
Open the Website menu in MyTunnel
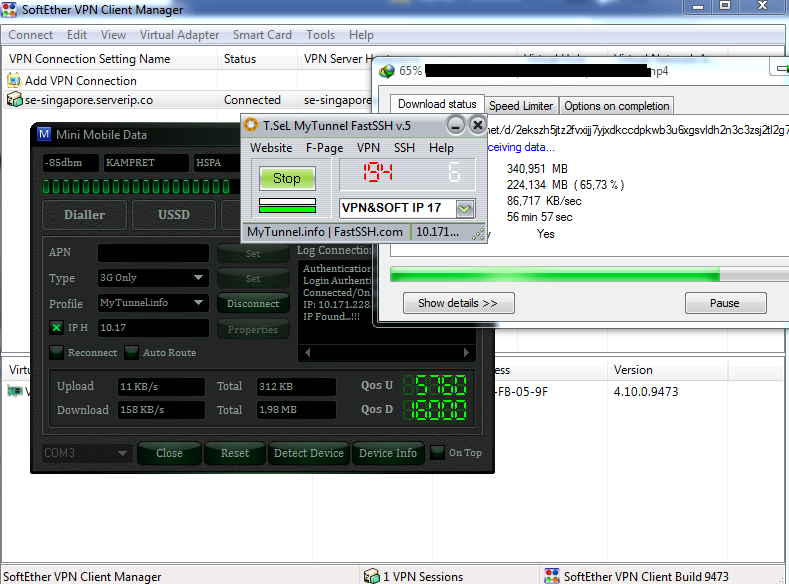271,148
